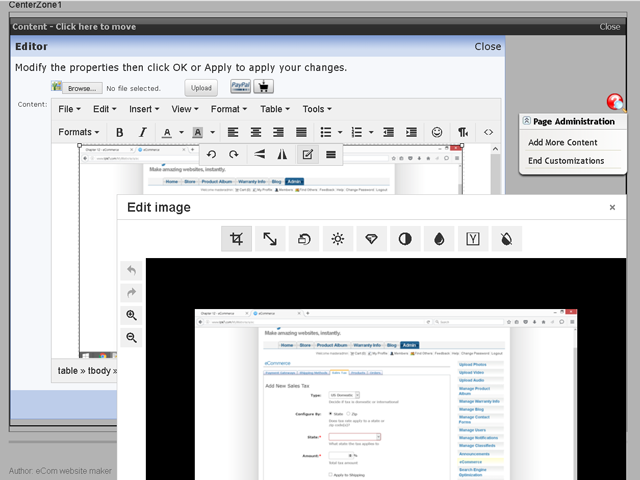The width and height of the screenshot is (640, 480).
Task: Click the Browse file button
Action: [82, 88]
